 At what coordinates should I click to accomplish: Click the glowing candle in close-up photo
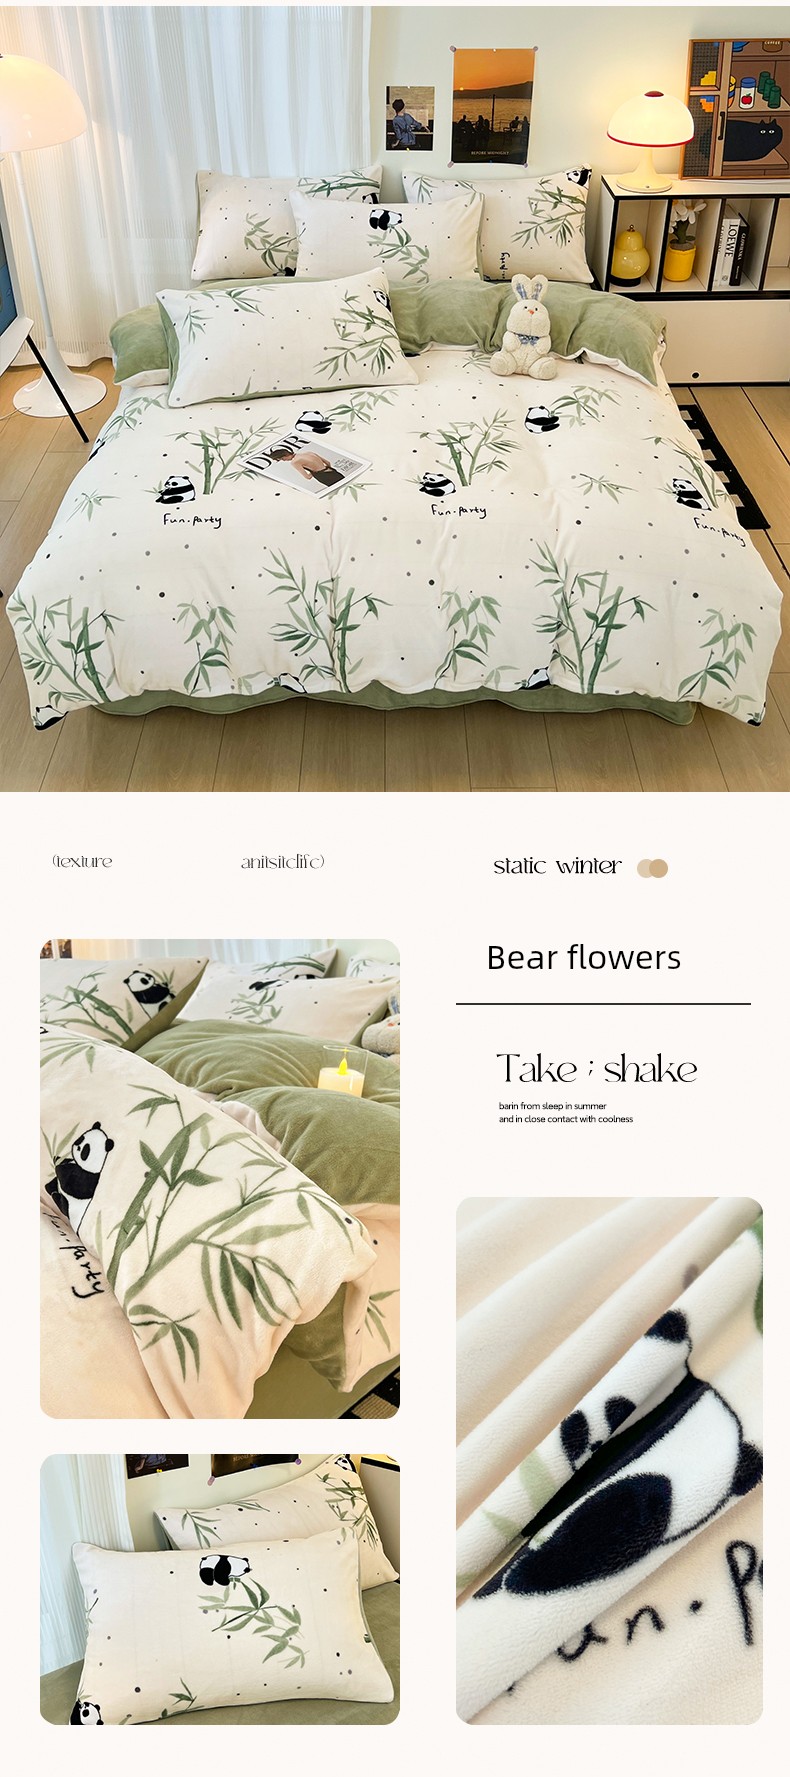[342, 1073]
